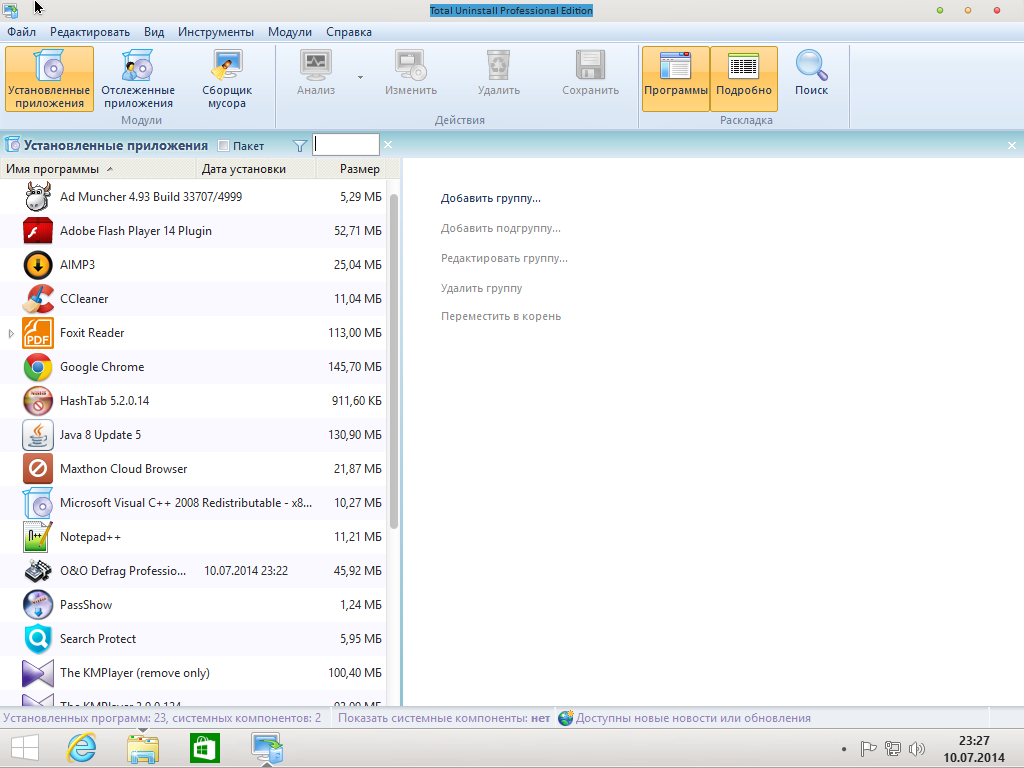Open the Модули menu
Image resolution: width=1024 pixels, height=768 pixels.
point(290,32)
